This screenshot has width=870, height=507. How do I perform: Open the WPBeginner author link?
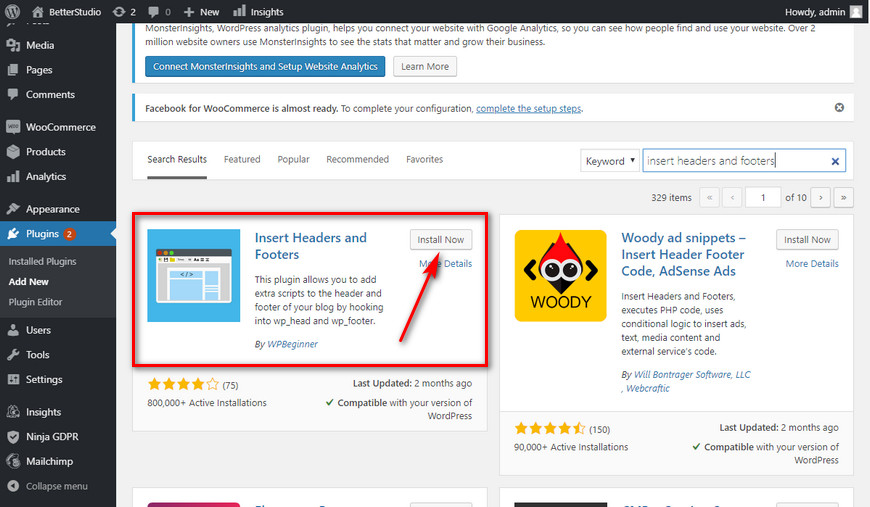coord(292,344)
